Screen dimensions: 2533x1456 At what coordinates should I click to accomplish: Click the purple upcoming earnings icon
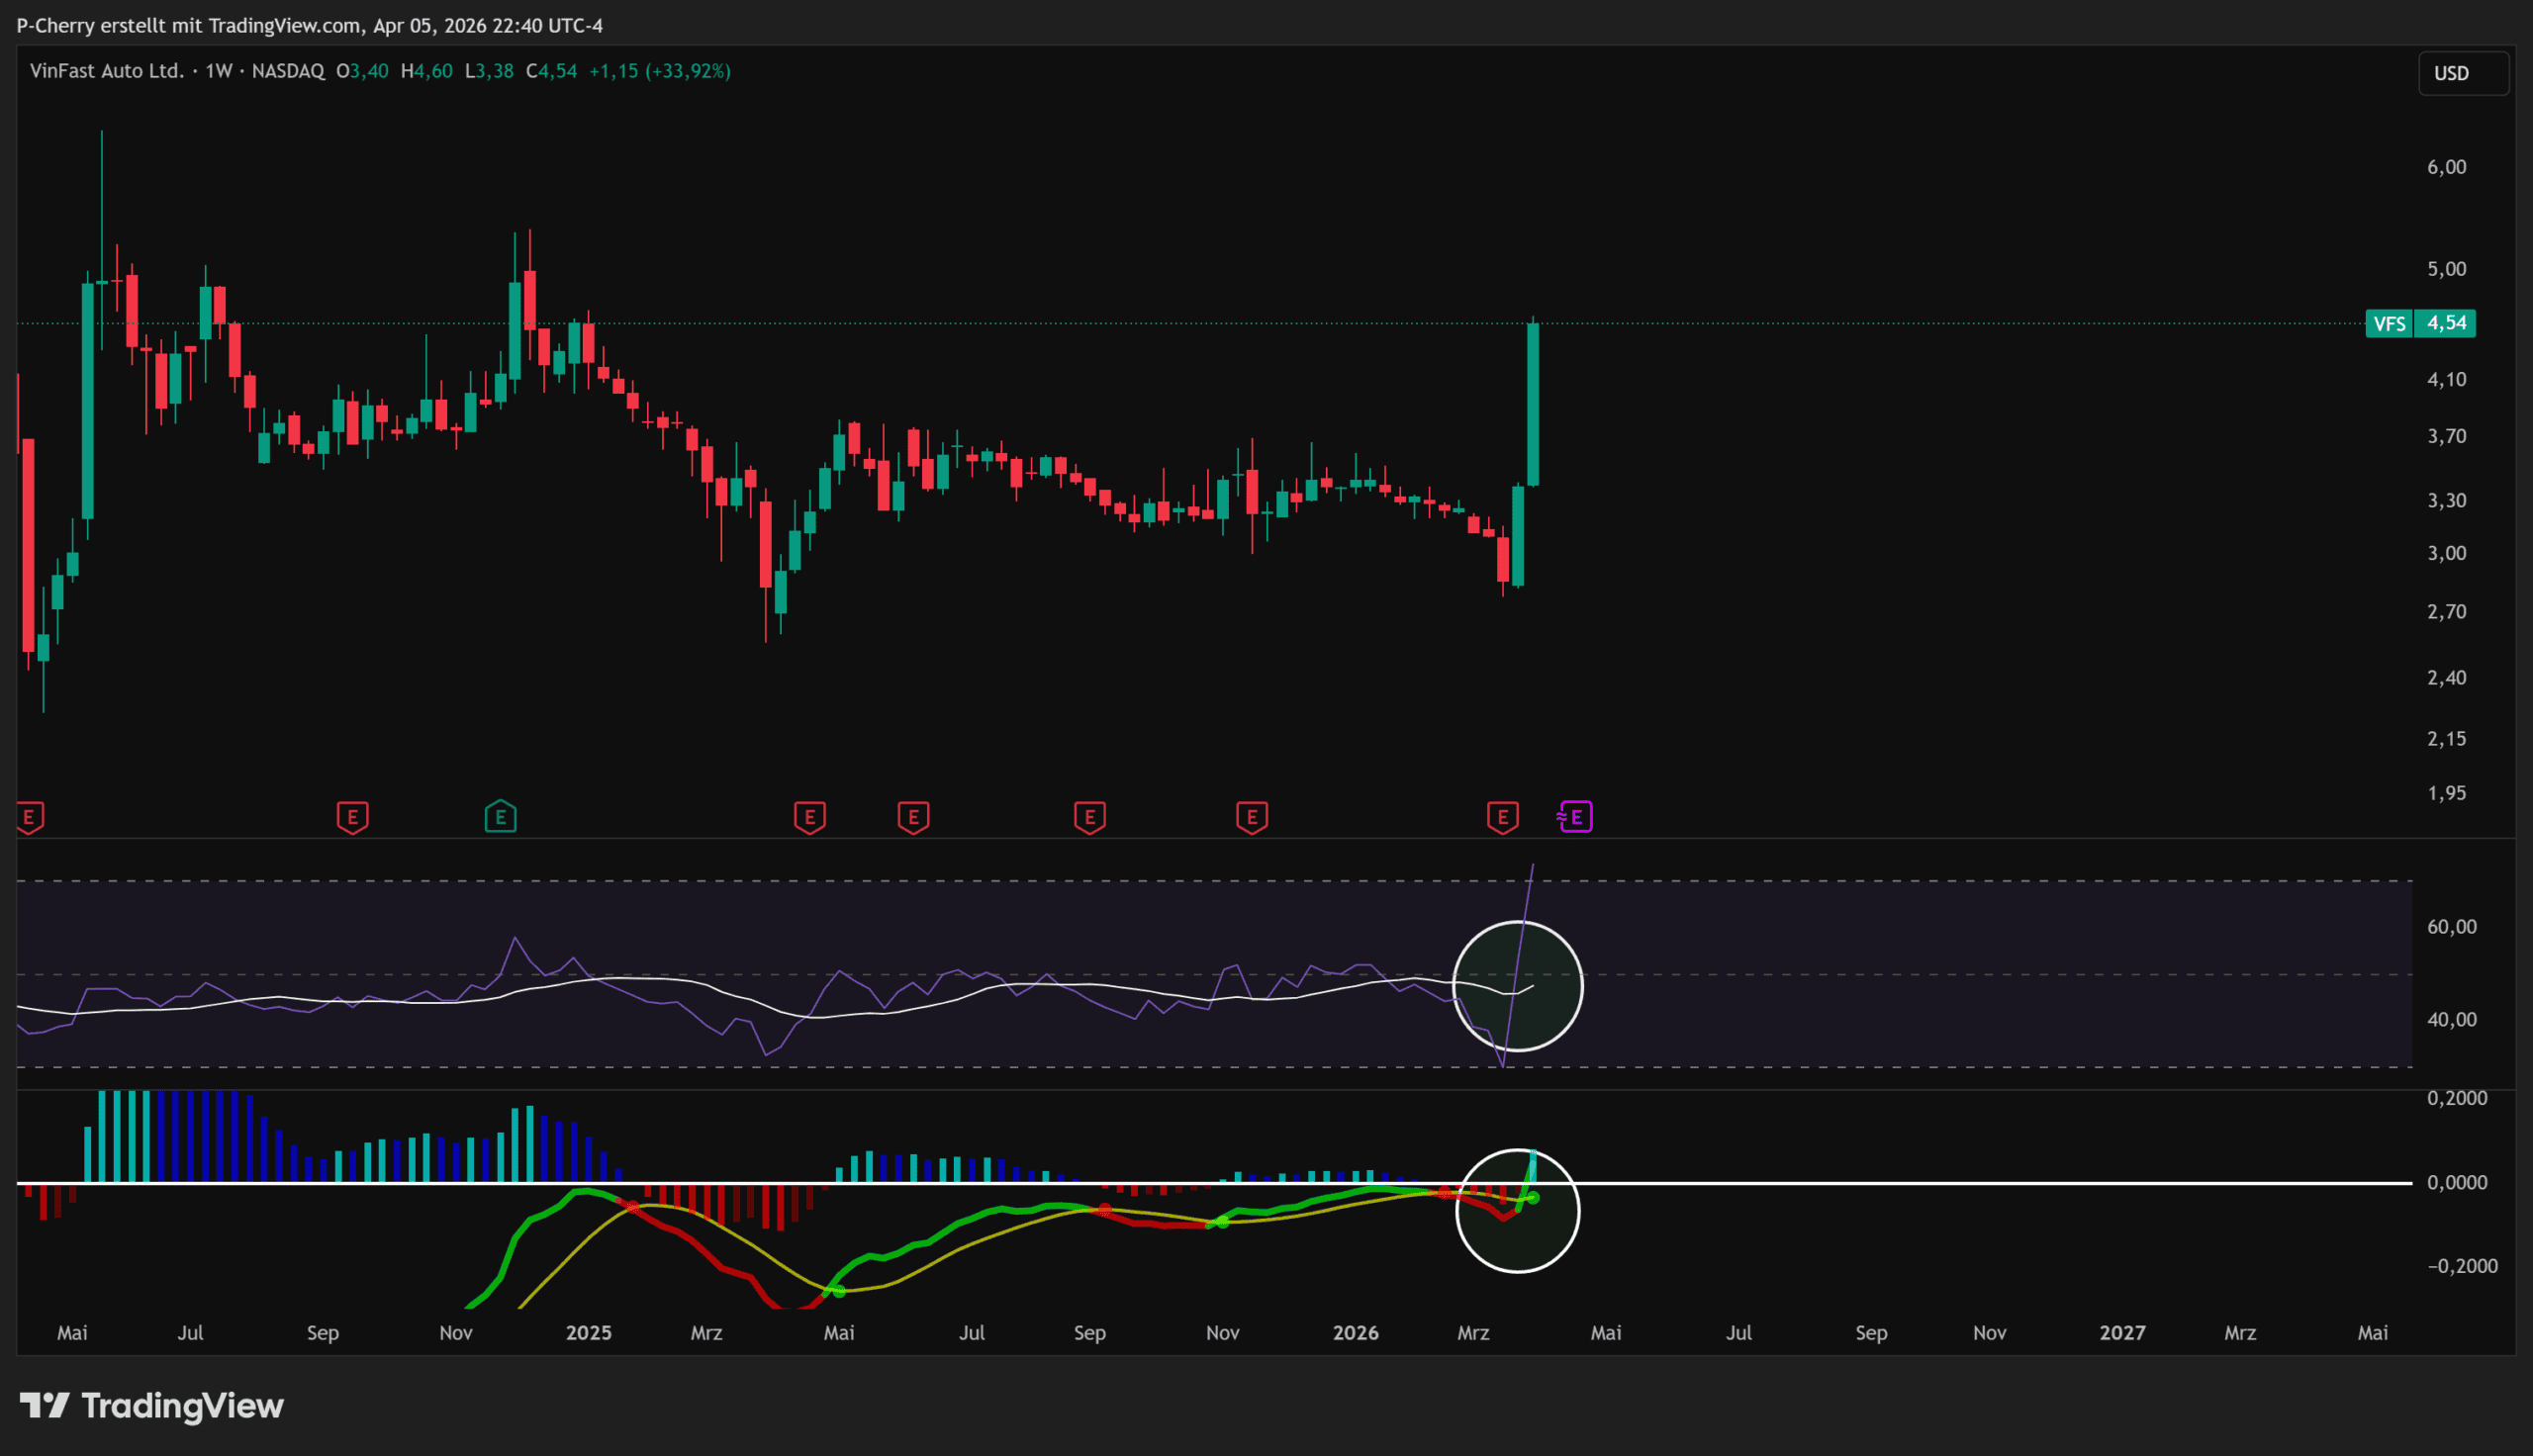1575,817
